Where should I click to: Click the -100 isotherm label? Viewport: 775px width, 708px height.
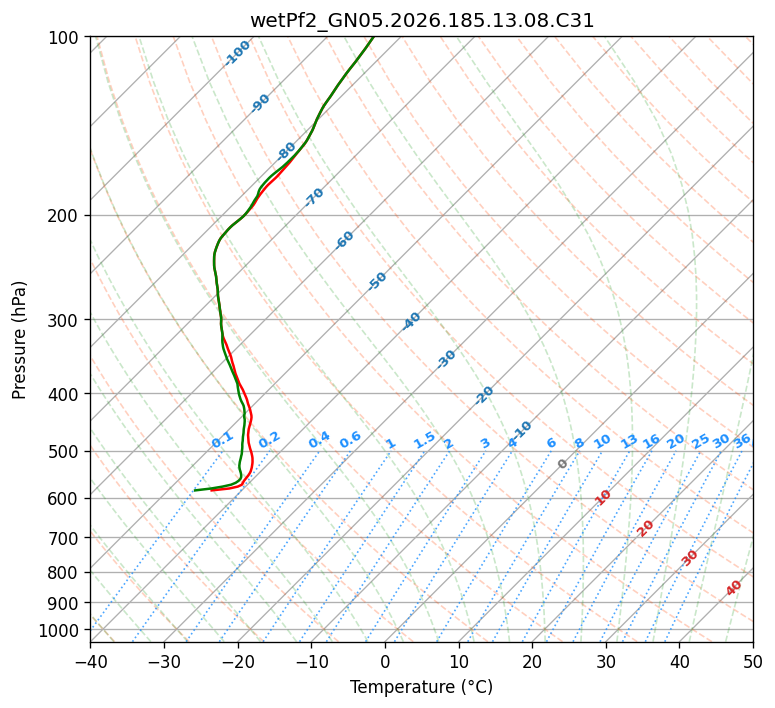237,53
